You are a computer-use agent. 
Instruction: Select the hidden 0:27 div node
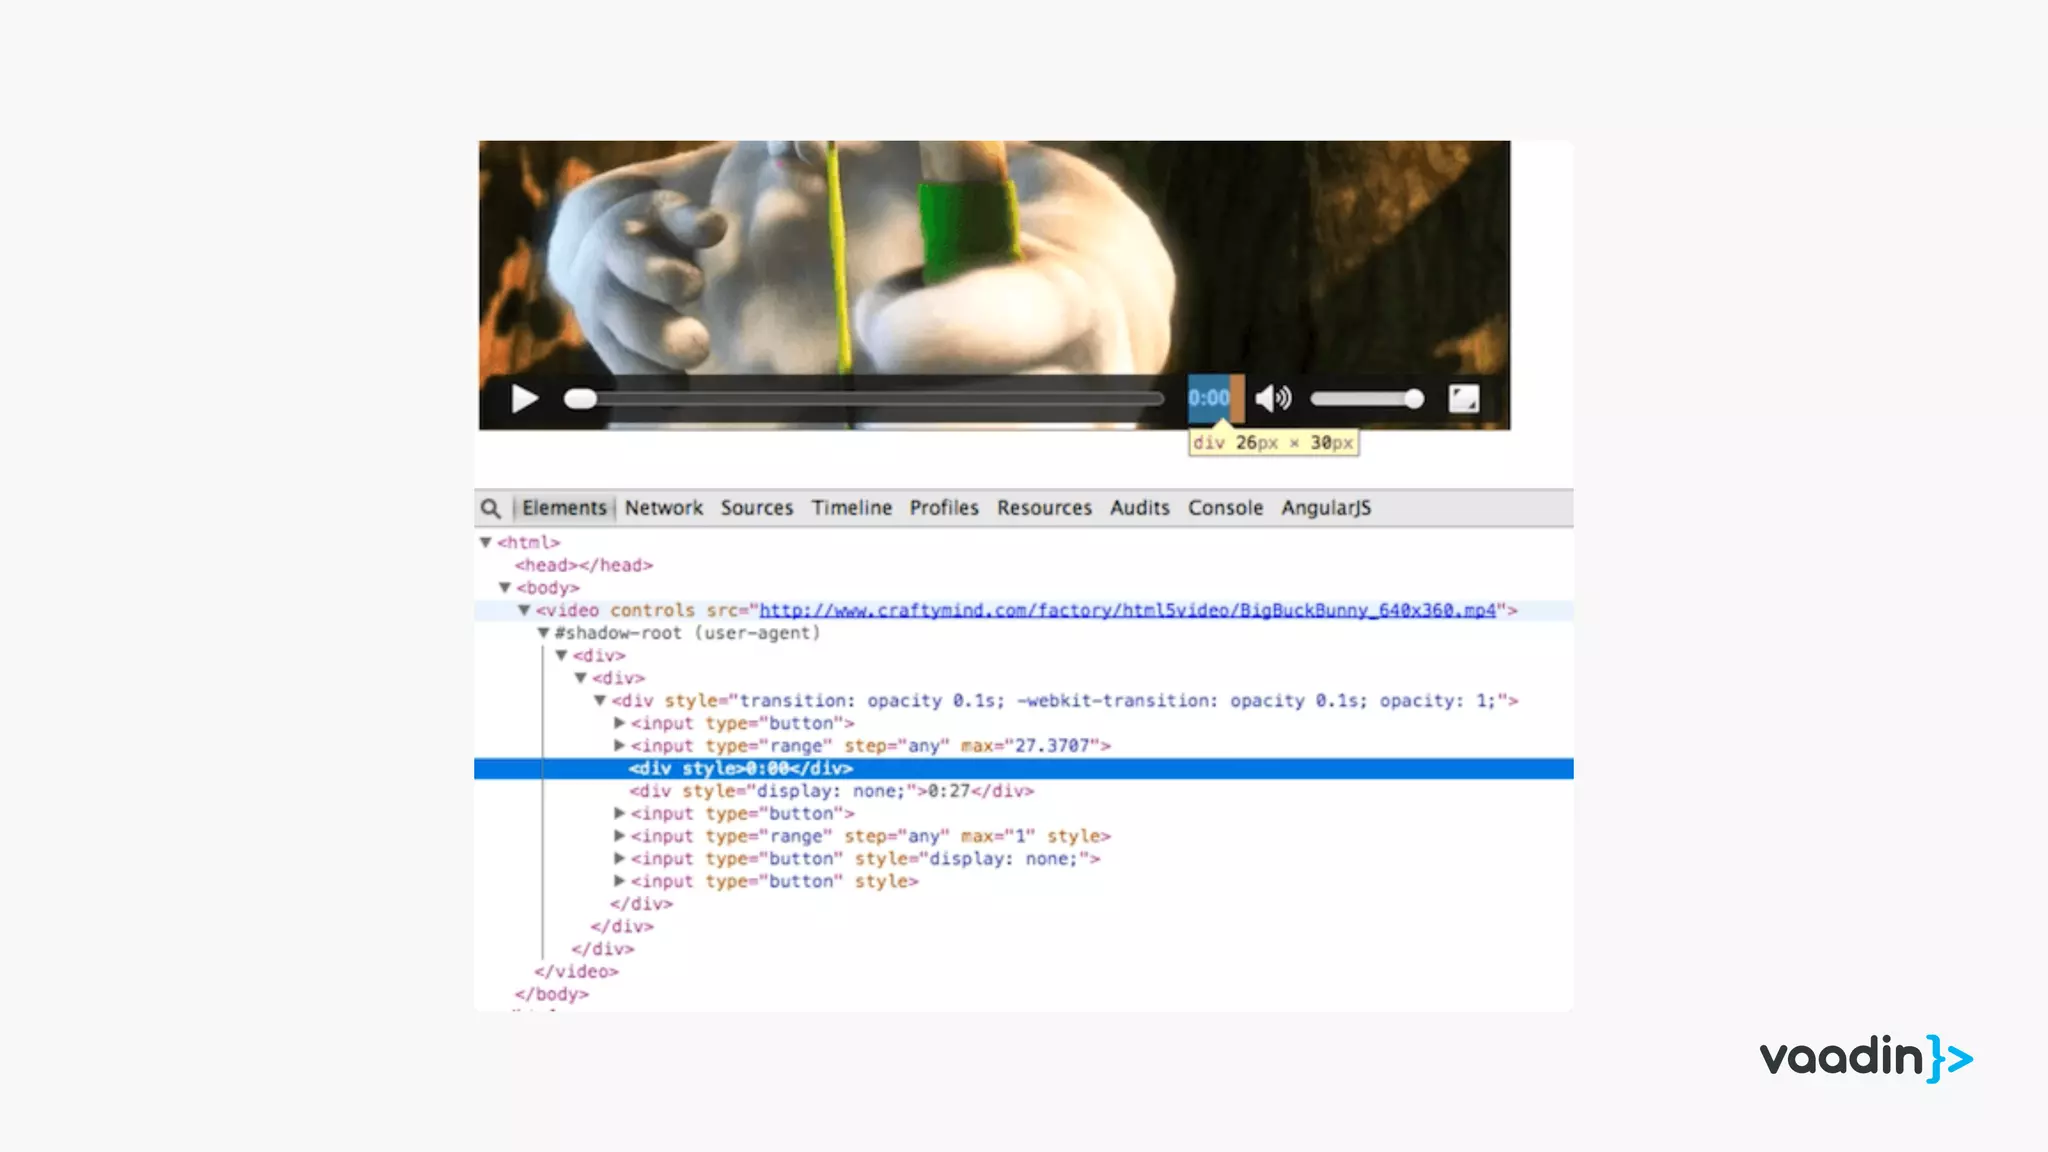click(x=831, y=791)
